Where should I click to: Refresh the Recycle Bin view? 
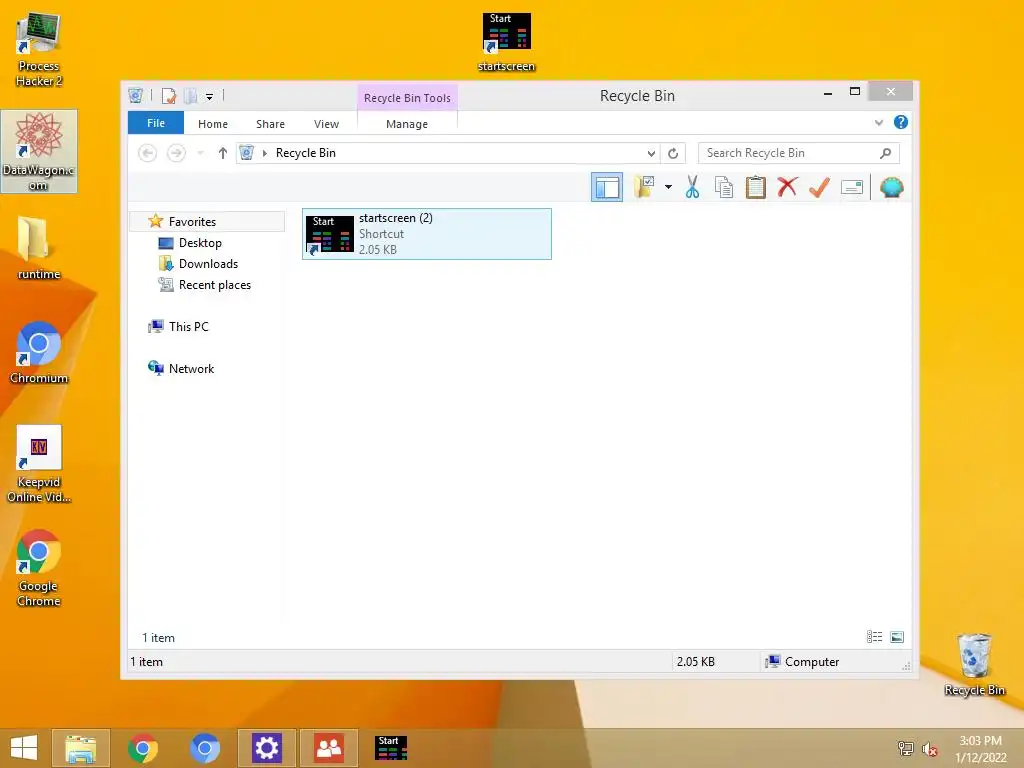[x=673, y=153]
